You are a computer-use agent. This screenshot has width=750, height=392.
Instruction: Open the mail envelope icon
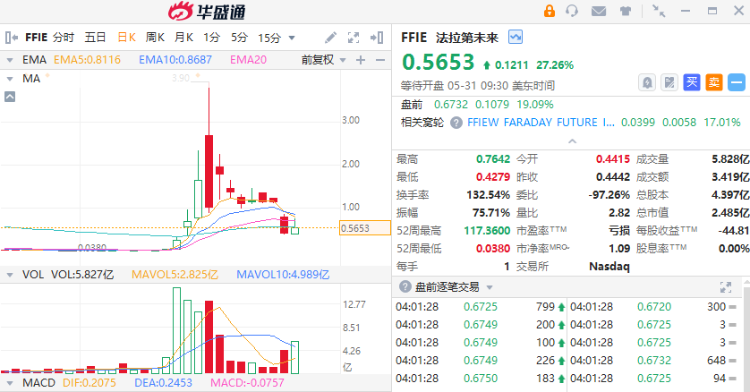point(598,11)
